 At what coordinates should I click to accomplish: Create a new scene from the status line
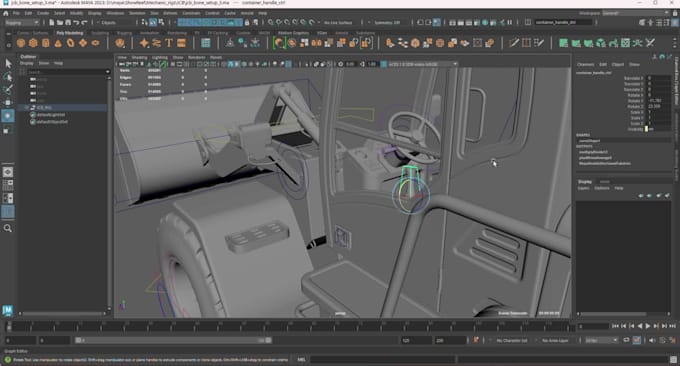click(x=52, y=23)
